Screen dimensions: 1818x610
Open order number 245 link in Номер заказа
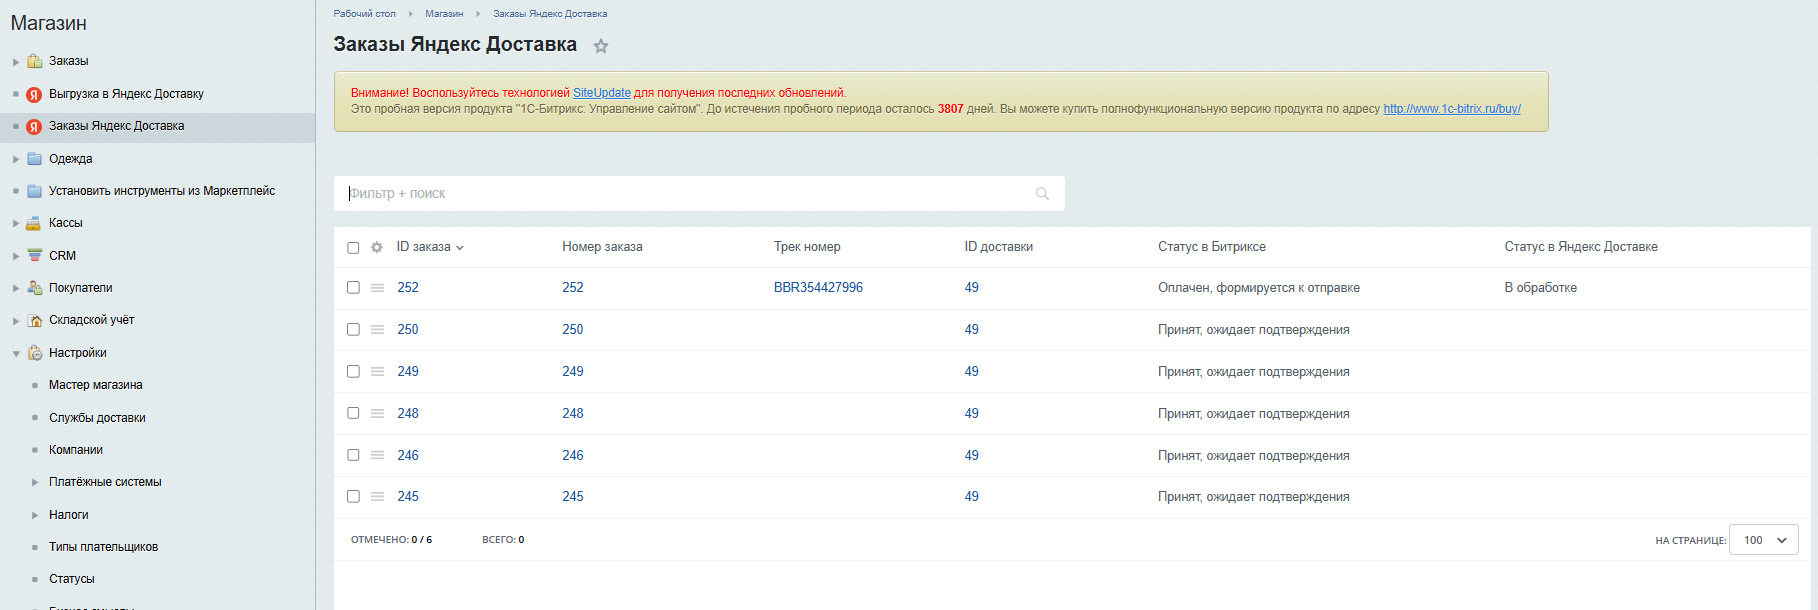click(x=573, y=497)
